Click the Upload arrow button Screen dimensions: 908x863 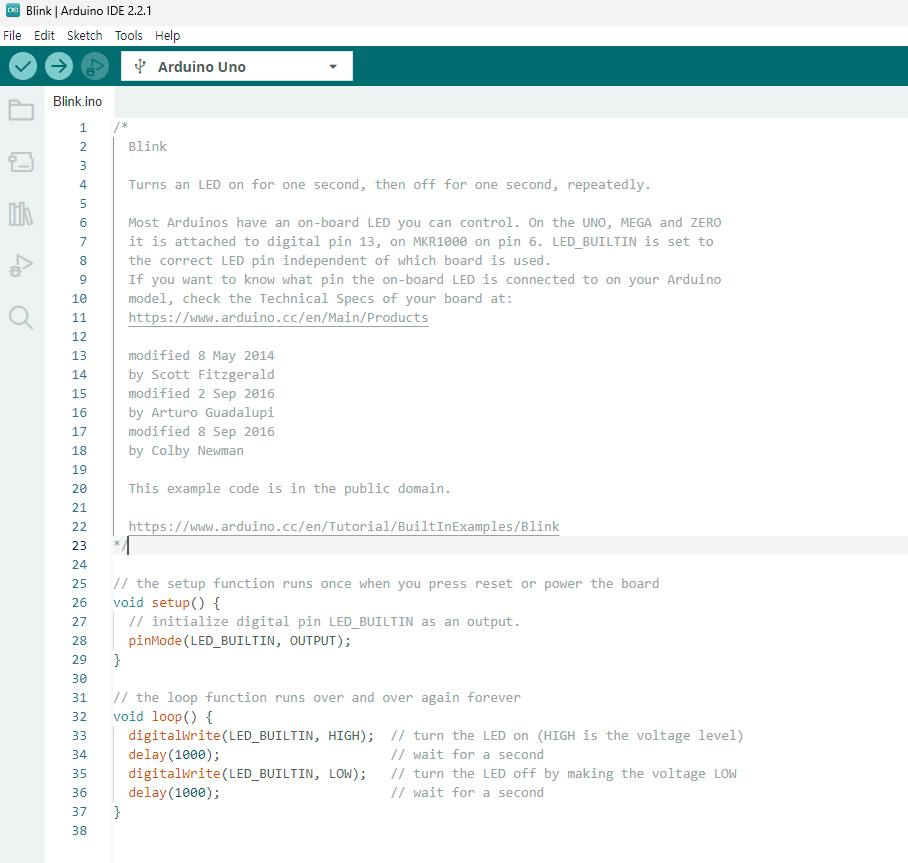[x=59, y=67]
